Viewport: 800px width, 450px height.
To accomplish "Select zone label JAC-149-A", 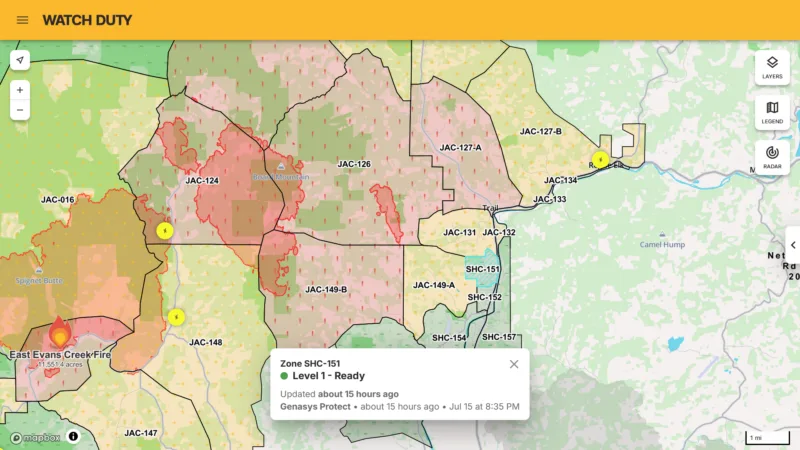I will click(434, 285).
